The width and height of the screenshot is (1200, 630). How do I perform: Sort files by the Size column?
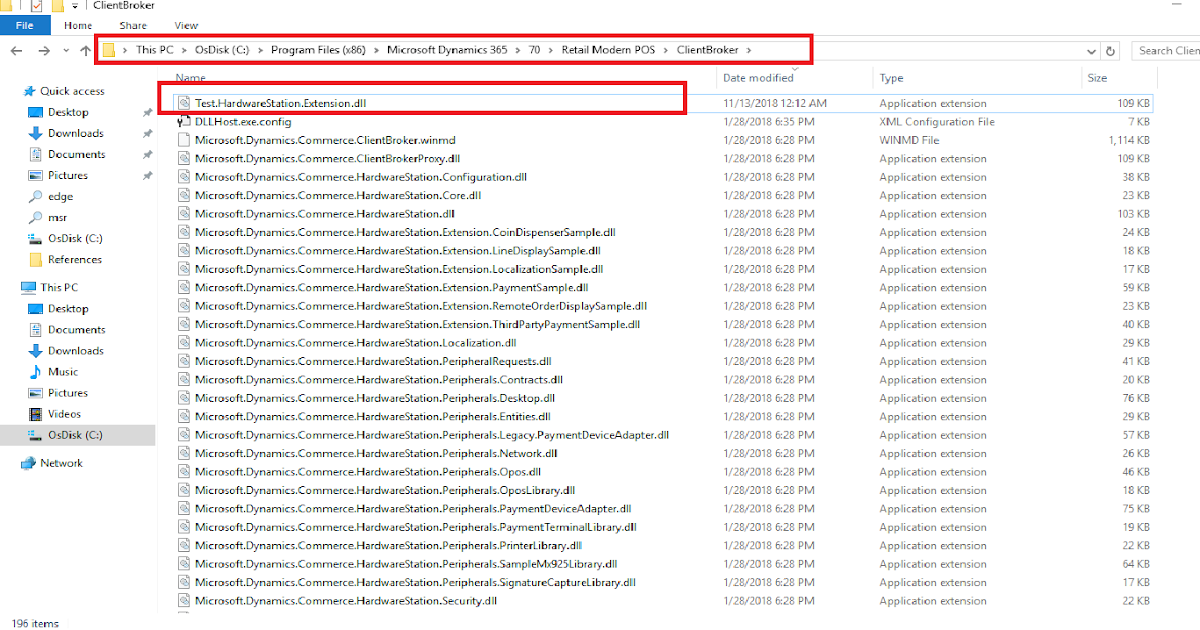(1097, 78)
